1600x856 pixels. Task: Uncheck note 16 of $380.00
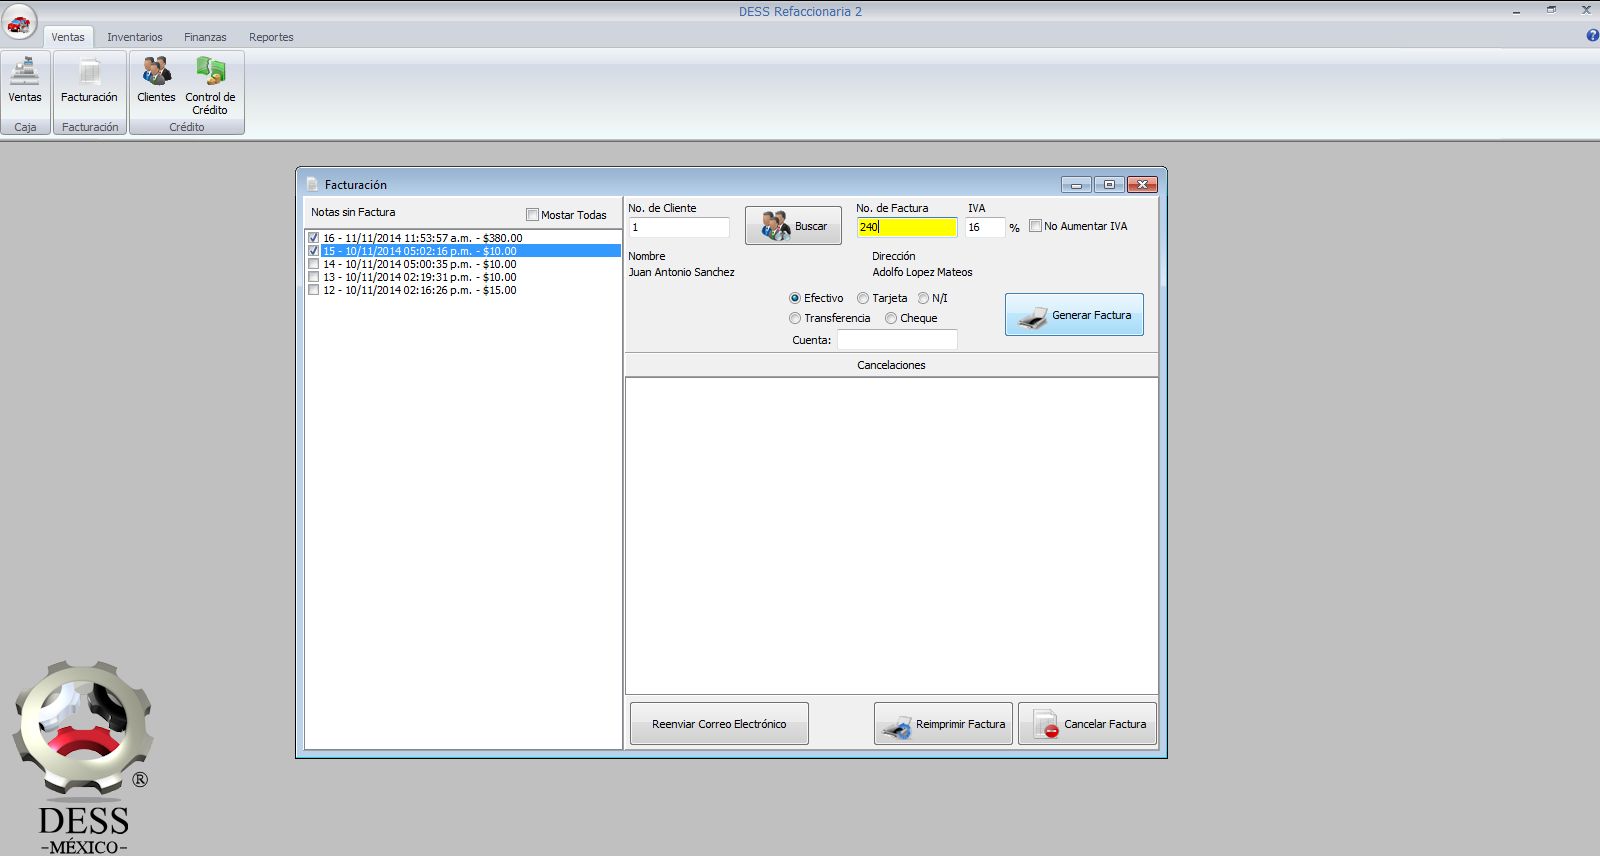(x=314, y=238)
